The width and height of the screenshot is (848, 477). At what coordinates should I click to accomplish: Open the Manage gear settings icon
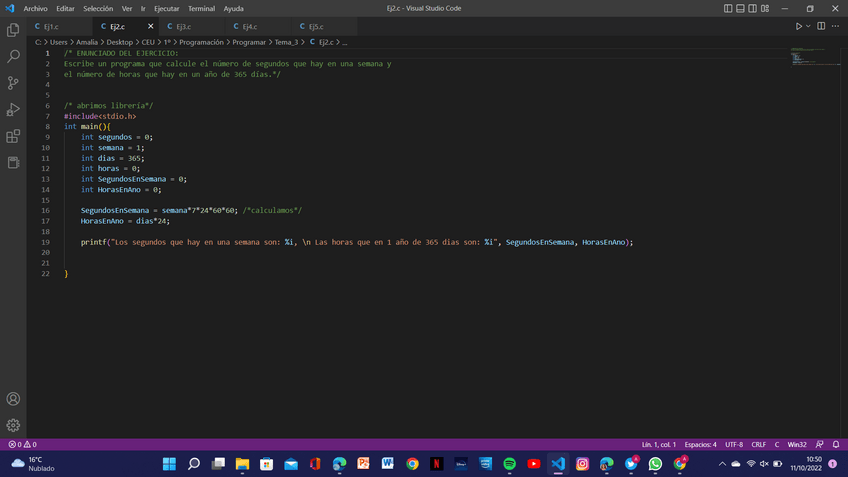13,426
